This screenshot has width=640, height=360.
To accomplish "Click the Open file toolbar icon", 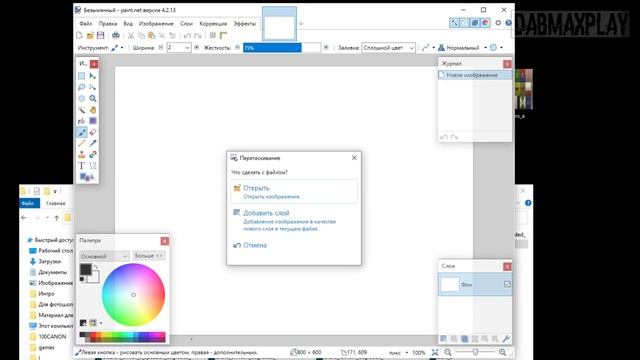I will click(90, 36).
